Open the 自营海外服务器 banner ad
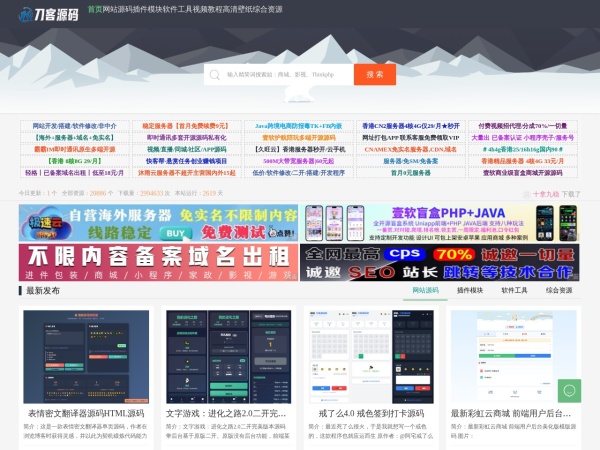Viewport: 600px width, 450px height. point(158,223)
